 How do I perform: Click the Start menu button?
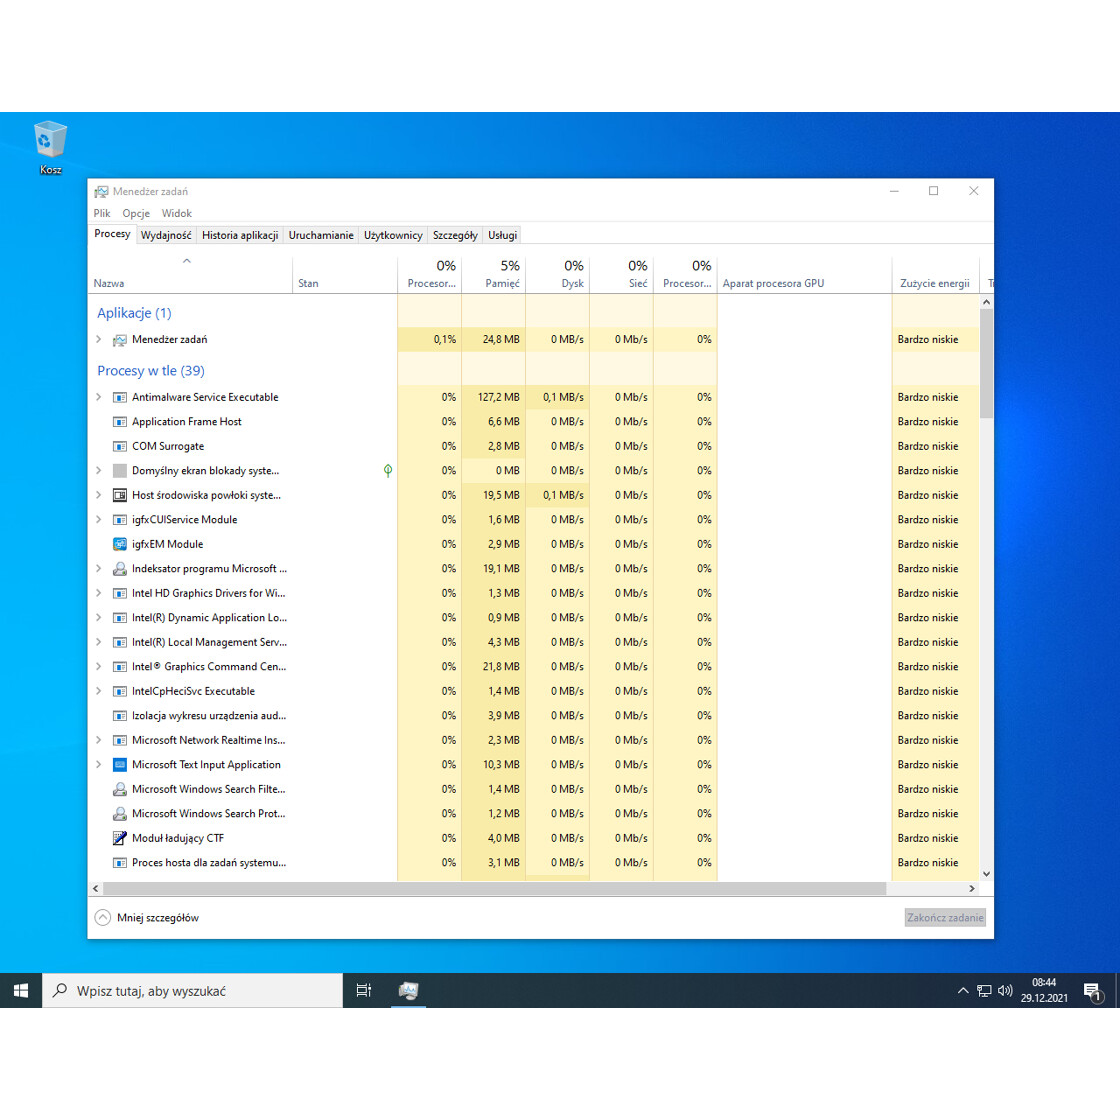[21, 990]
